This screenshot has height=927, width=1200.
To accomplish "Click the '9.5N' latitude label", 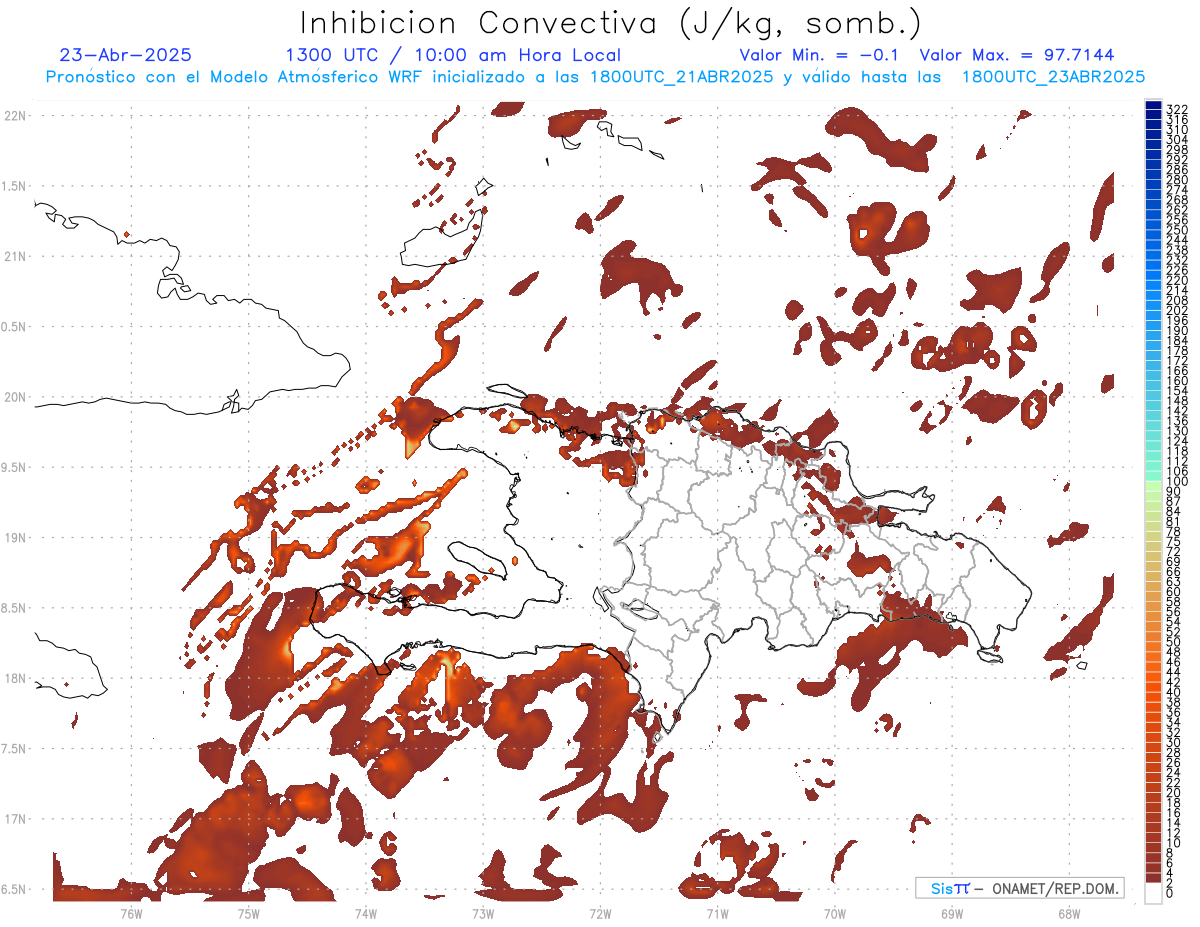I will click(x=14, y=467).
